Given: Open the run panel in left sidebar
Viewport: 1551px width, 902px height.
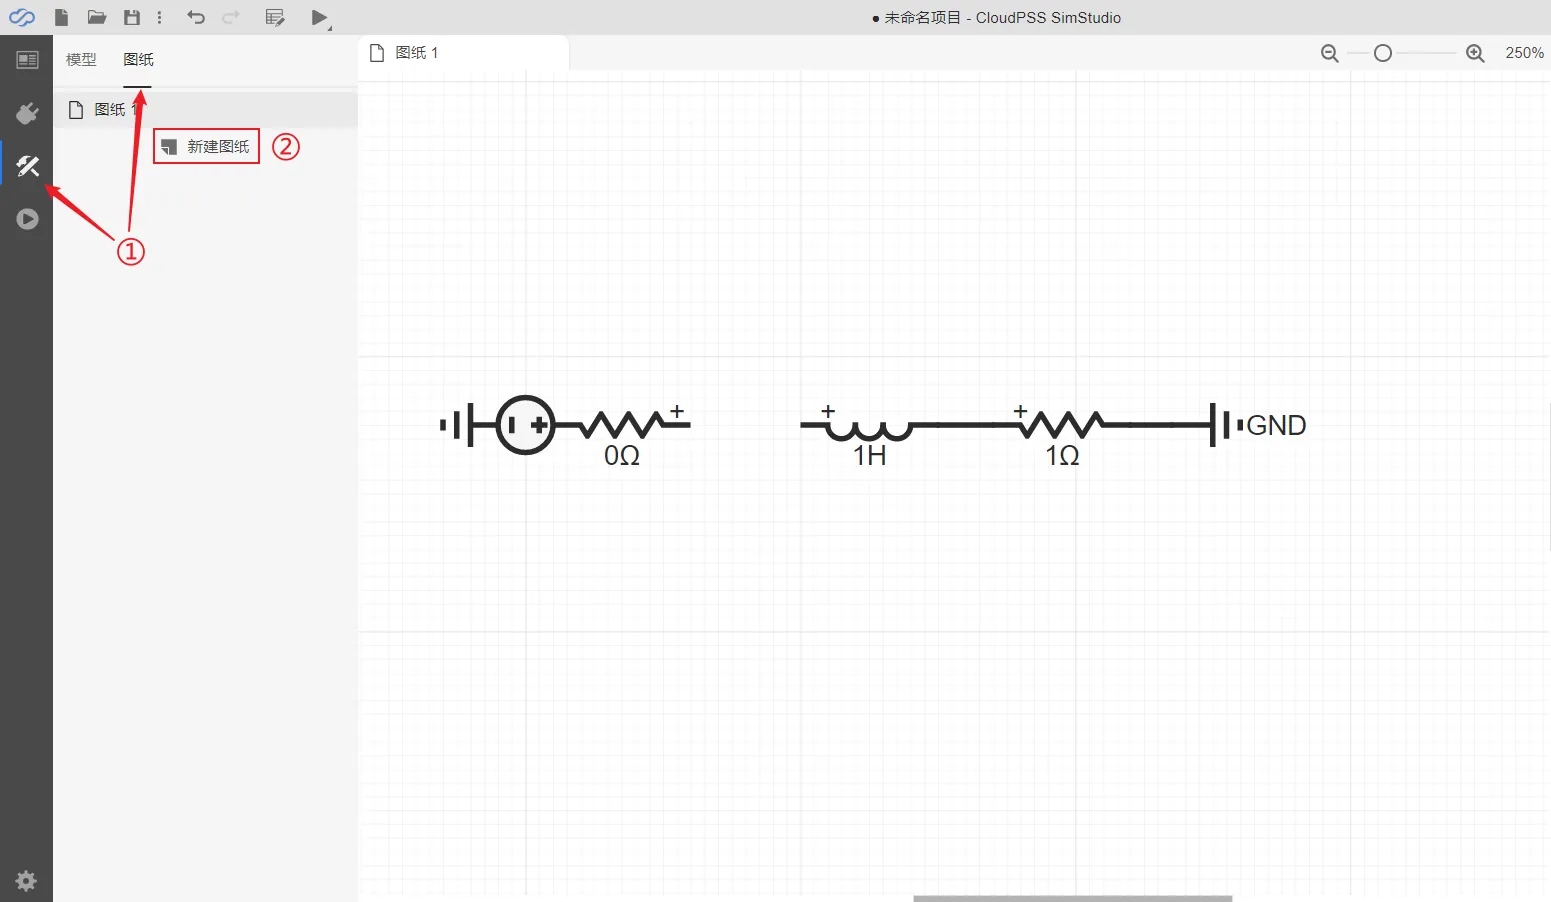Looking at the screenshot, I should (27, 219).
